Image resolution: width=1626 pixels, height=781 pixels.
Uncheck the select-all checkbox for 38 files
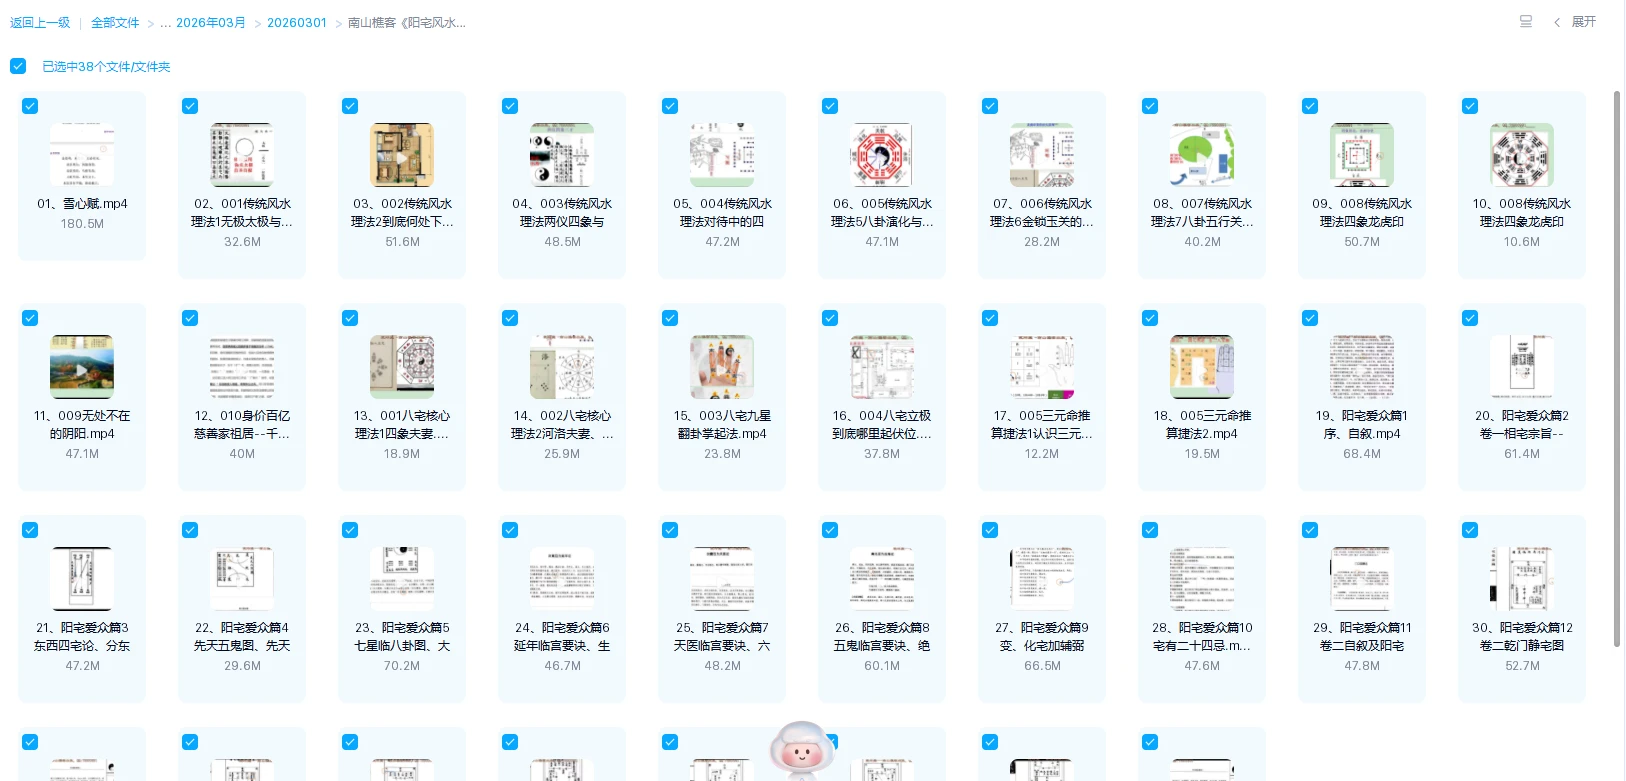point(18,66)
